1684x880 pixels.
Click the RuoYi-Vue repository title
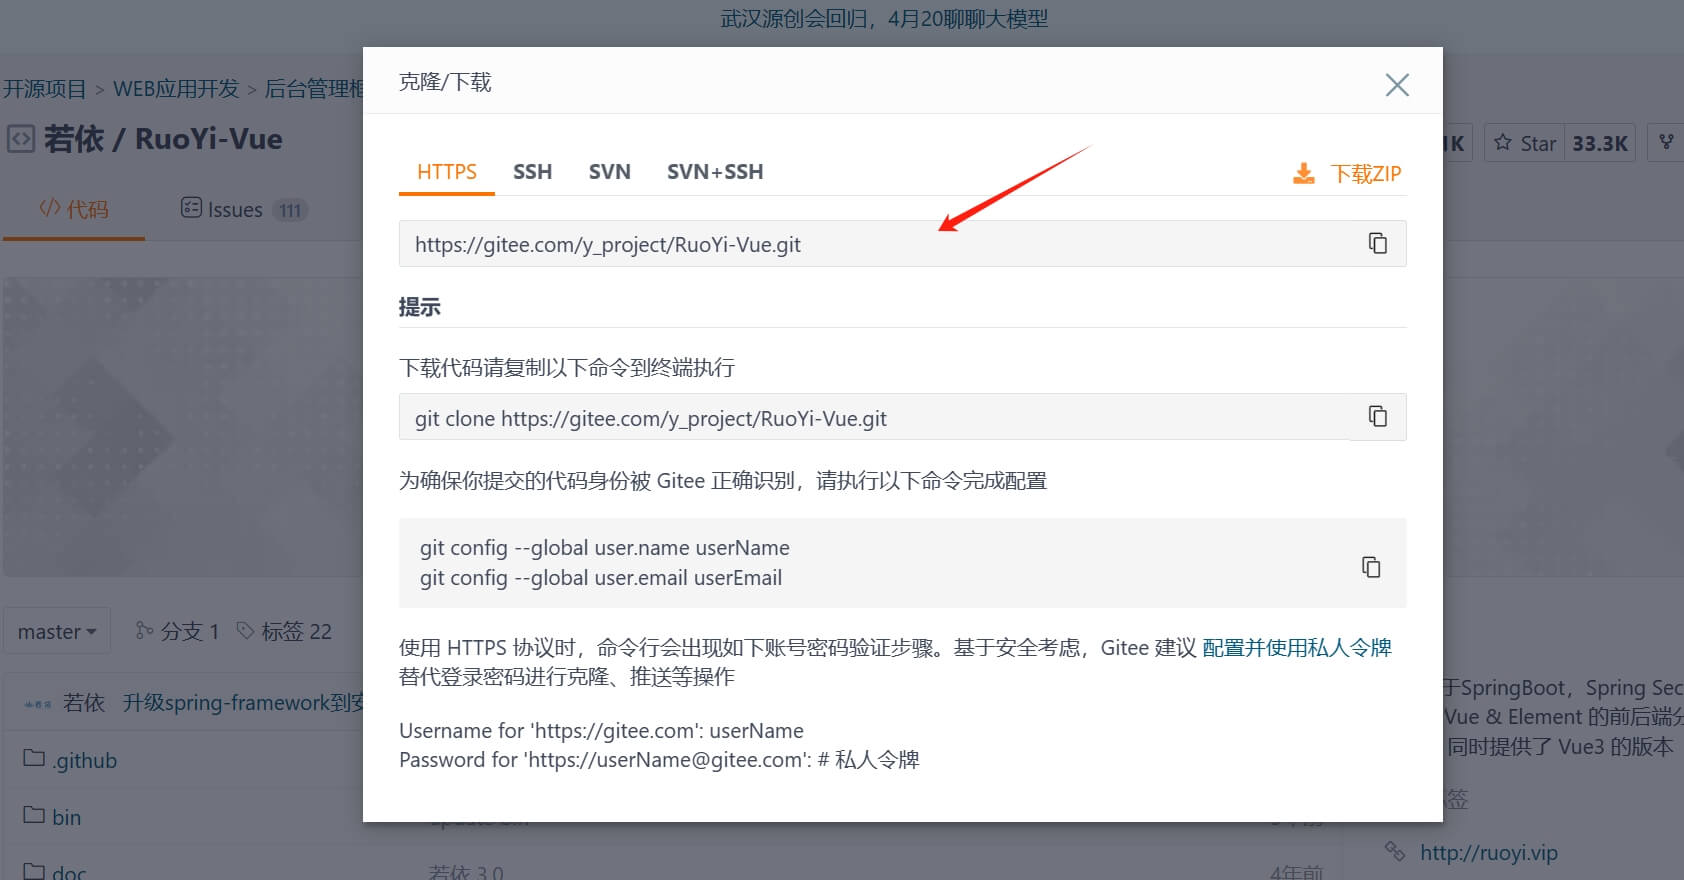click(209, 138)
